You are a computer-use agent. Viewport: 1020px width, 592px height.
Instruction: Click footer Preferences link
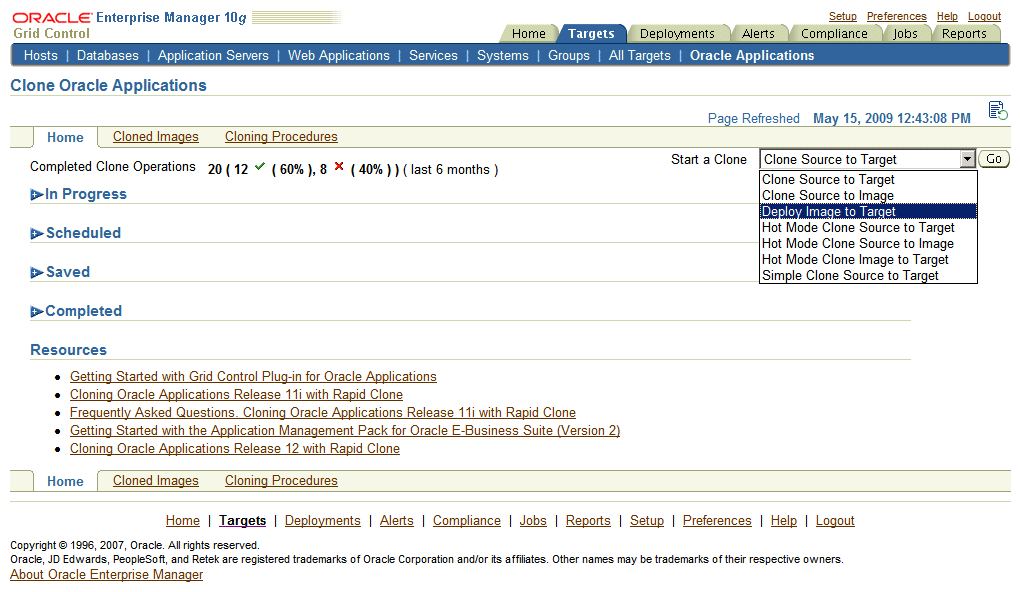click(x=717, y=520)
